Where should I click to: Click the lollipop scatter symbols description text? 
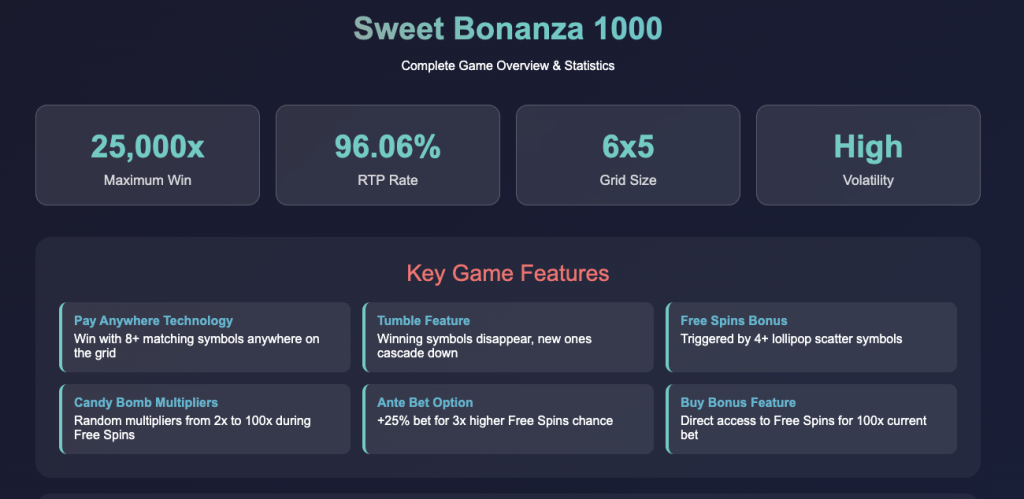pyautogui.click(x=791, y=339)
